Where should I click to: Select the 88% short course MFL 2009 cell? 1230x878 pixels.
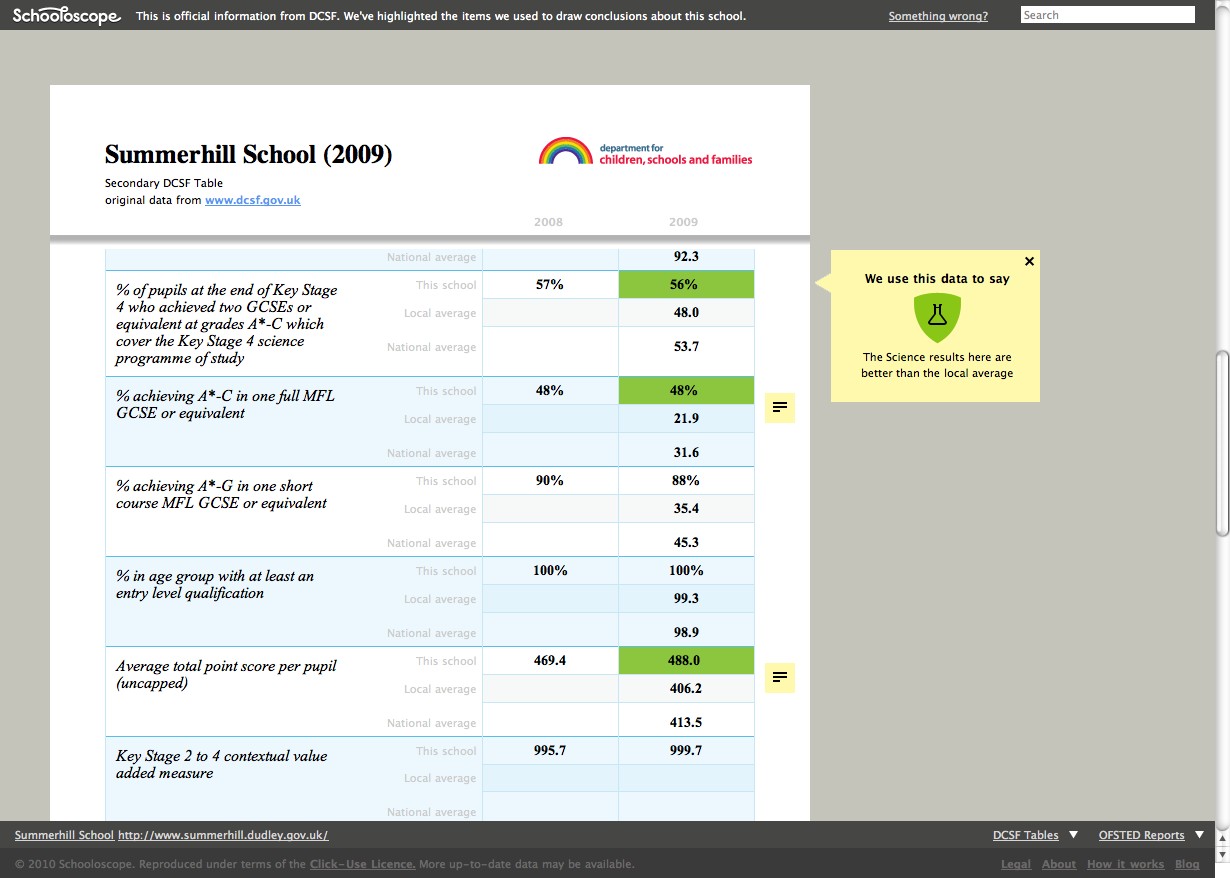point(686,480)
